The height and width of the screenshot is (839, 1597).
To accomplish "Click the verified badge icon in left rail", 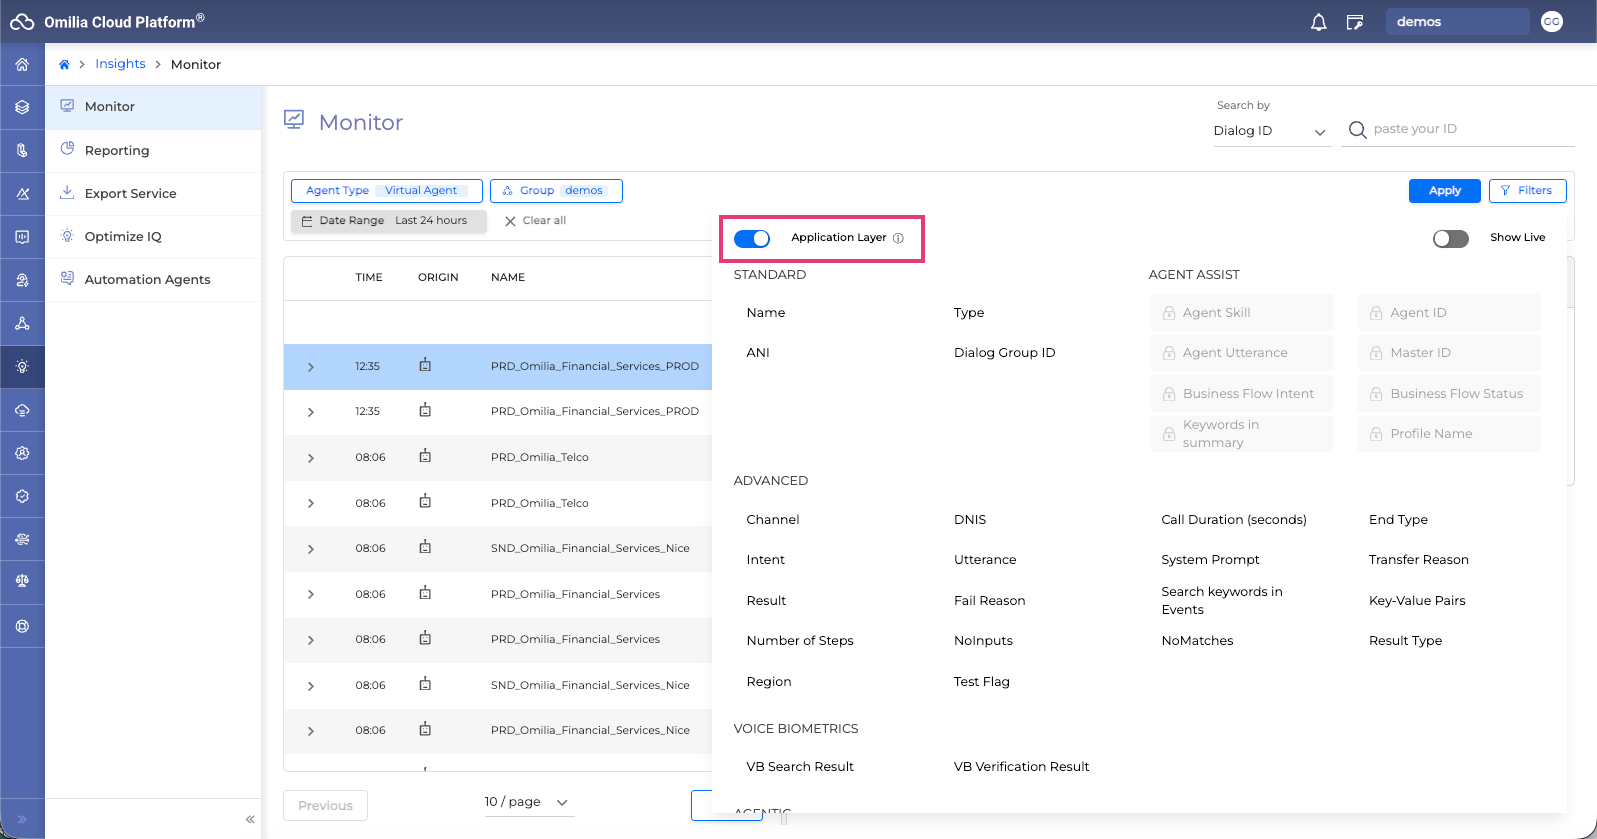I will click(22, 496).
